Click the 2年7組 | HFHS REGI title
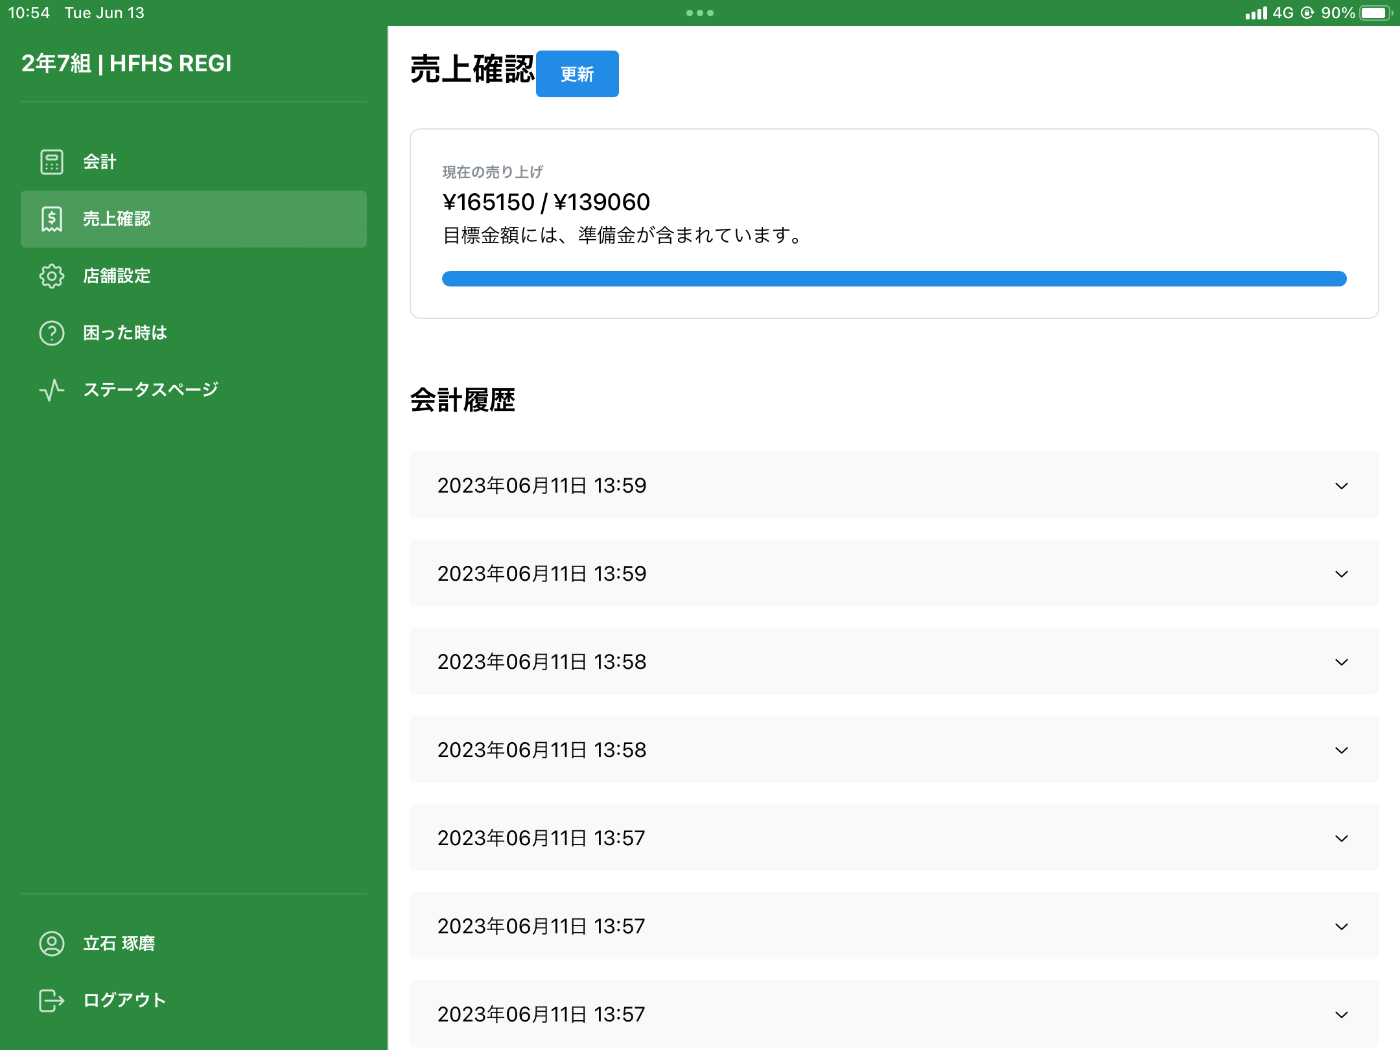Screen dimensions: 1400x1050 [127, 63]
